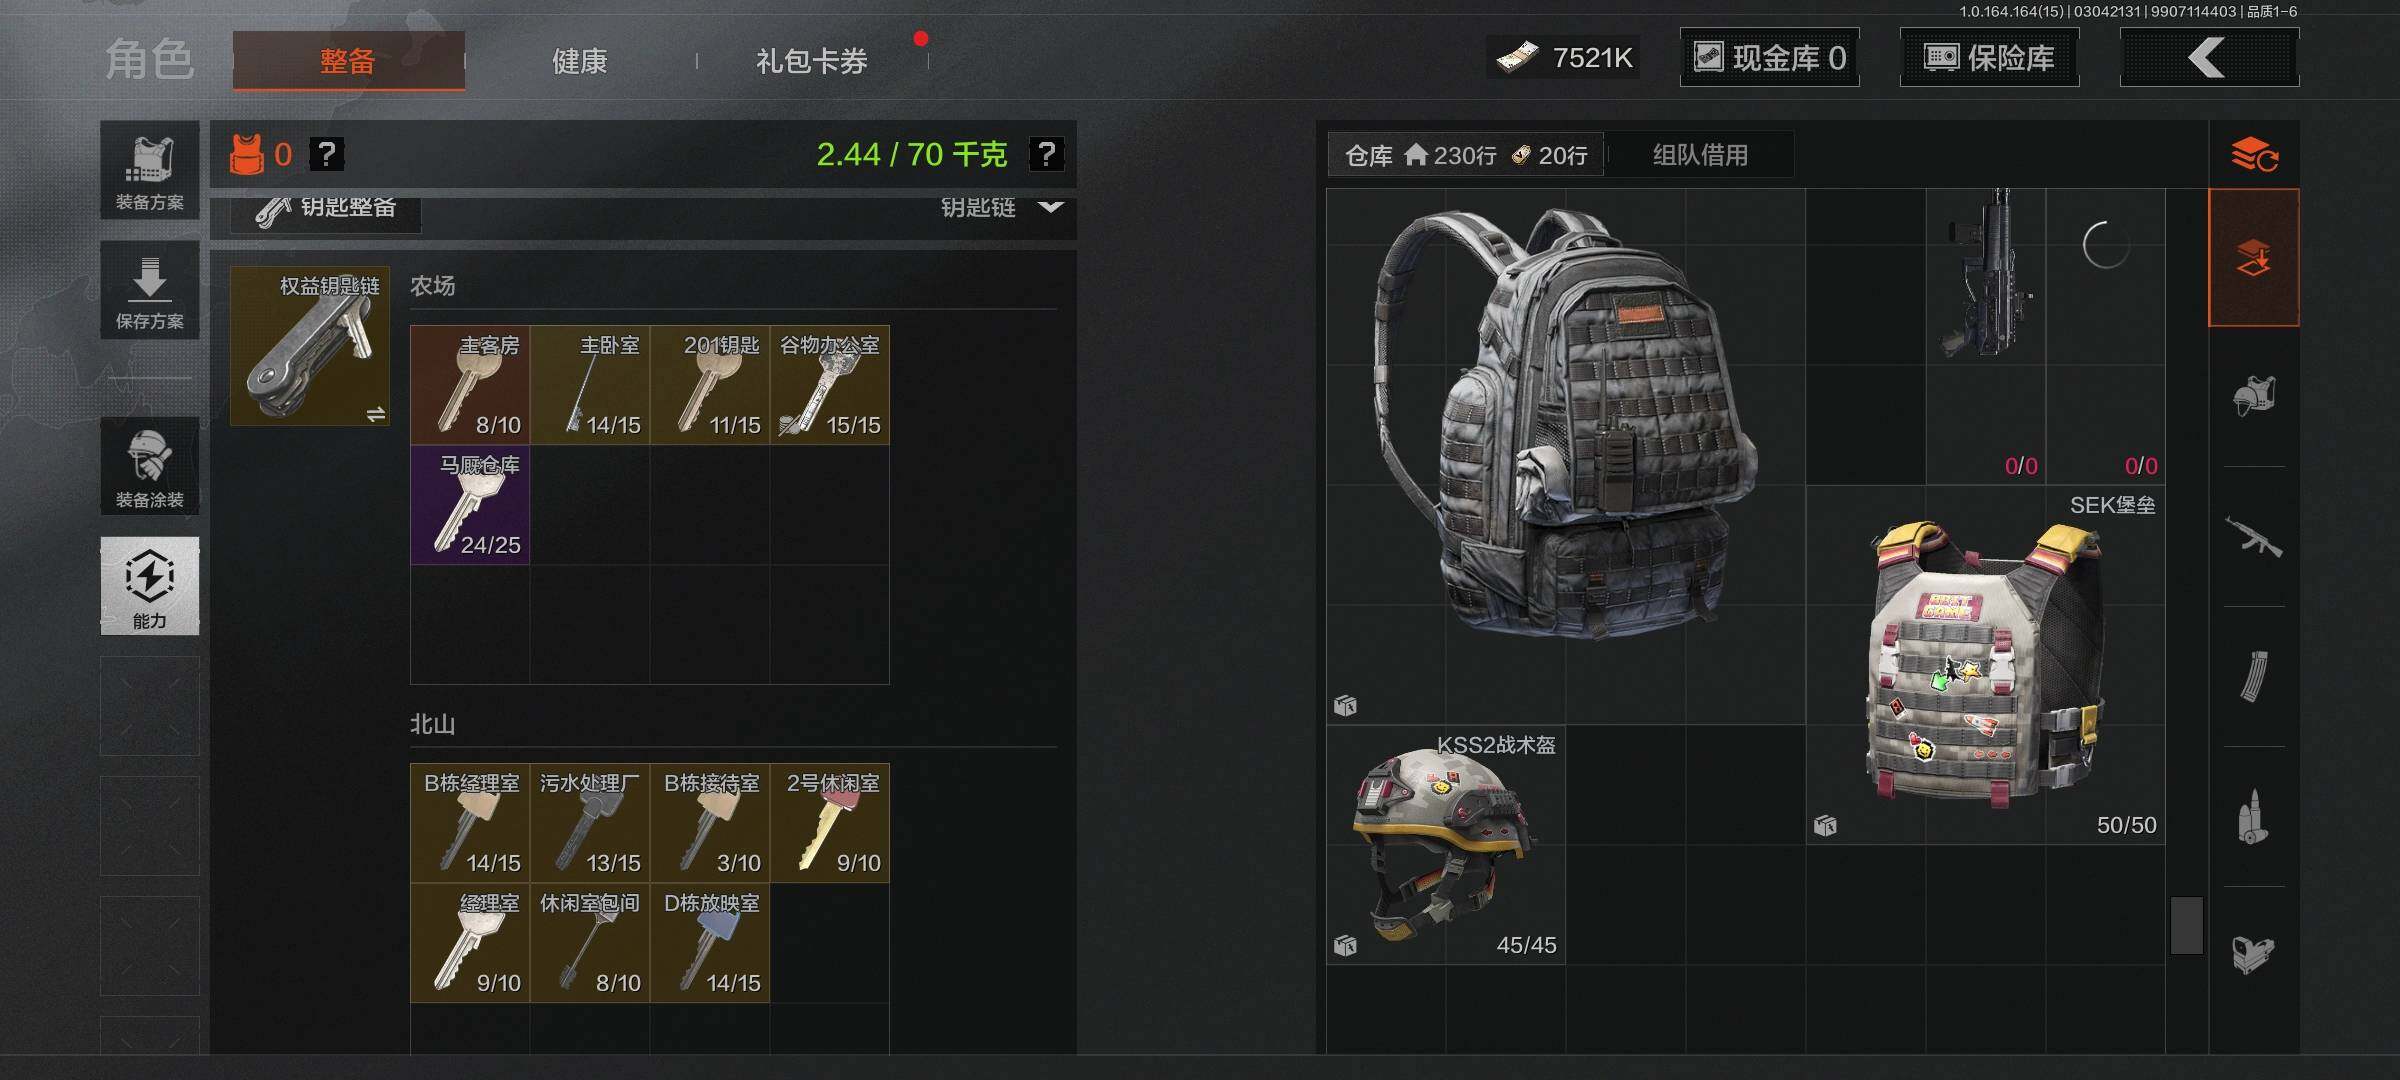Select the magazine filter icon
Screen dimensions: 2400x1080
coord(2254,676)
